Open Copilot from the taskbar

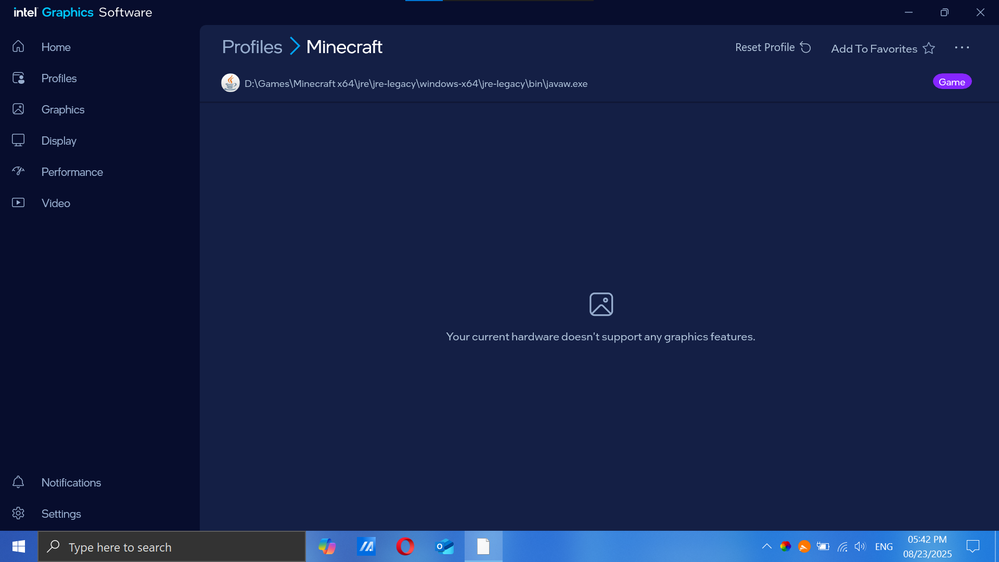tap(327, 547)
